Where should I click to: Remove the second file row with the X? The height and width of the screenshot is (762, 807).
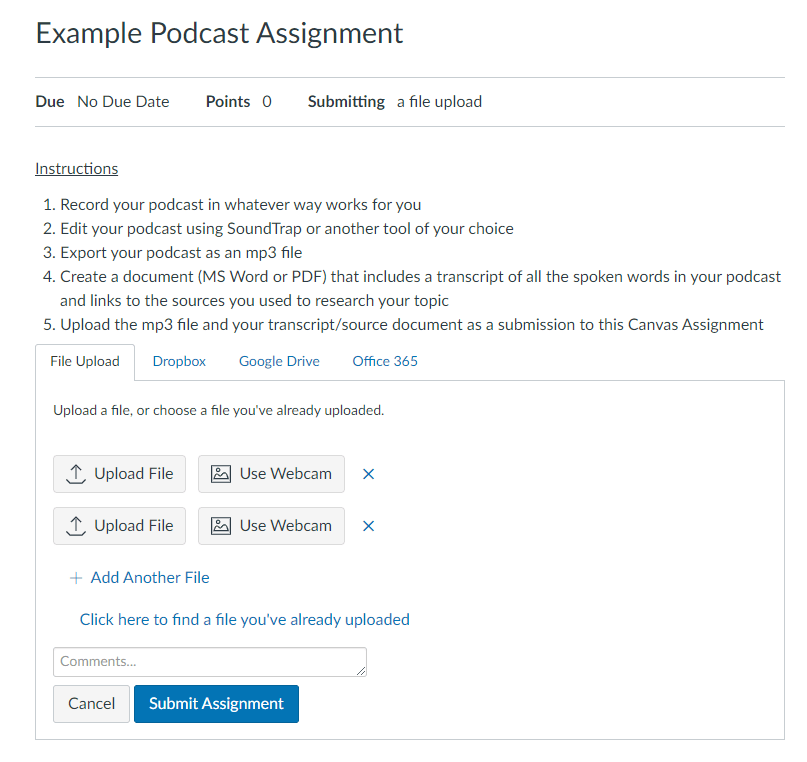click(368, 525)
